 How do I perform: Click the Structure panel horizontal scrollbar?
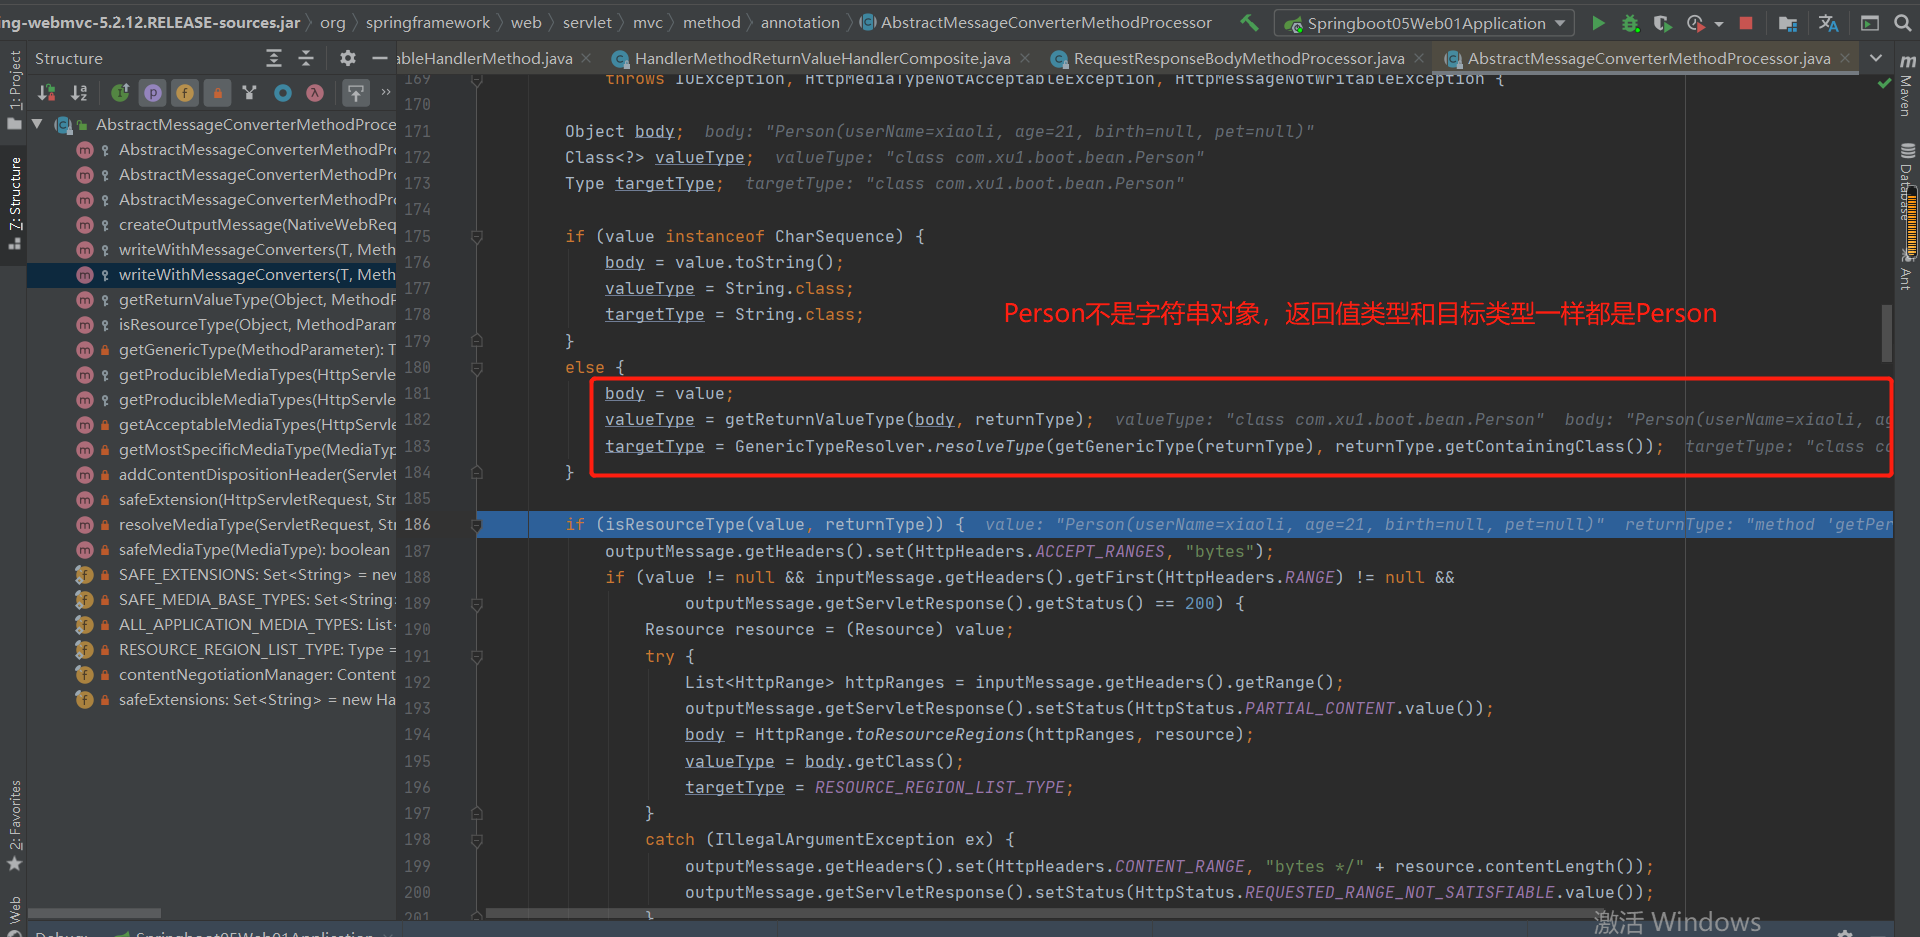tap(94, 913)
